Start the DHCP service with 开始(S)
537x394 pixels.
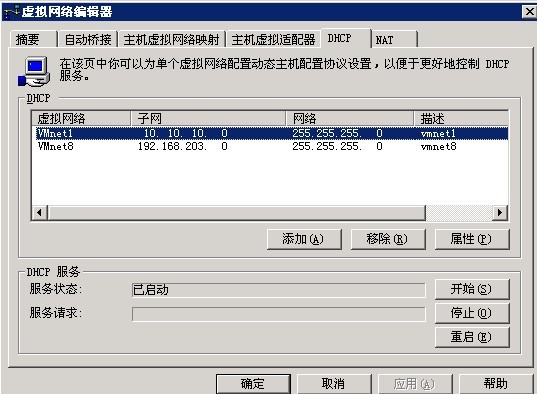click(472, 289)
